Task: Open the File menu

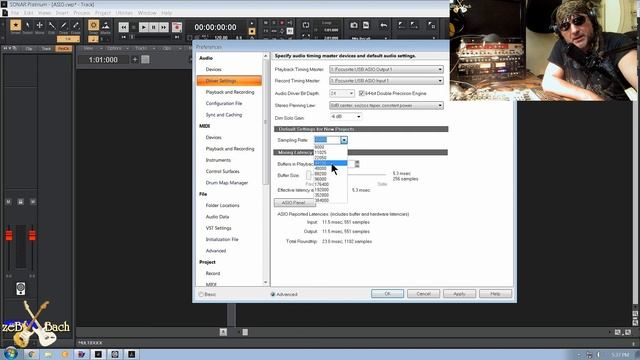Action: 15,13
